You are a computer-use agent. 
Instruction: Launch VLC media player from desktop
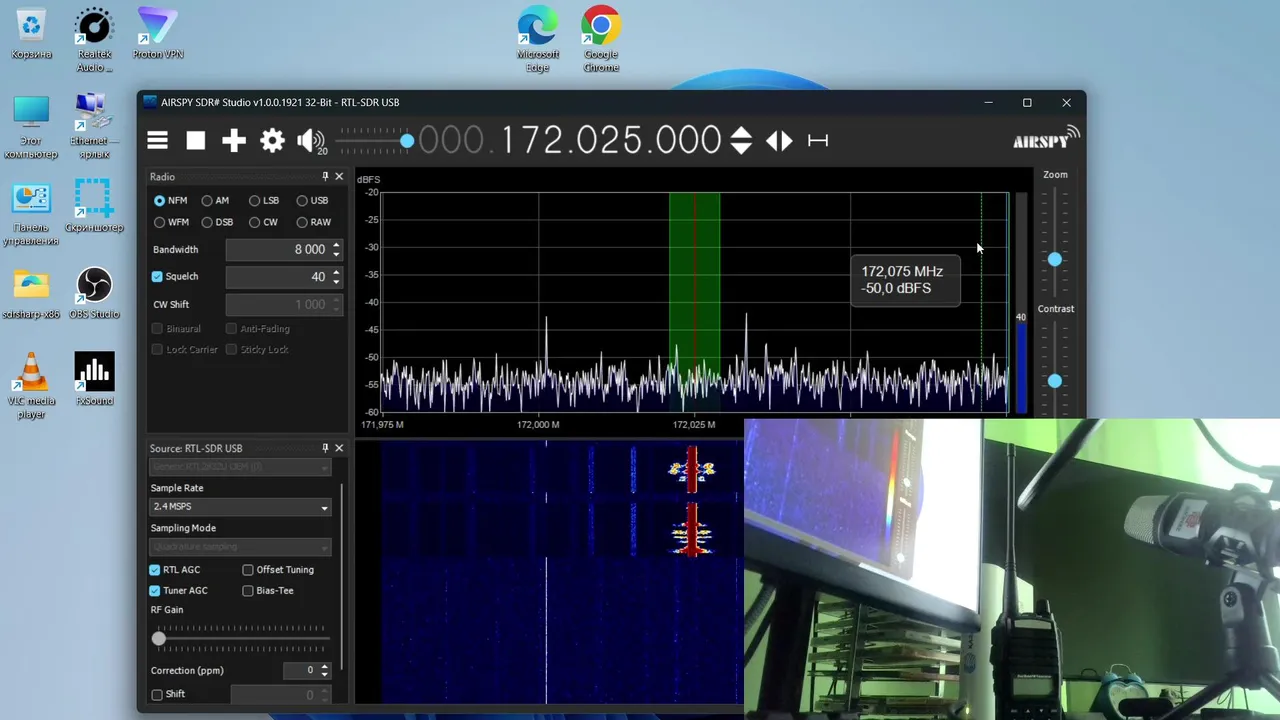(31, 386)
